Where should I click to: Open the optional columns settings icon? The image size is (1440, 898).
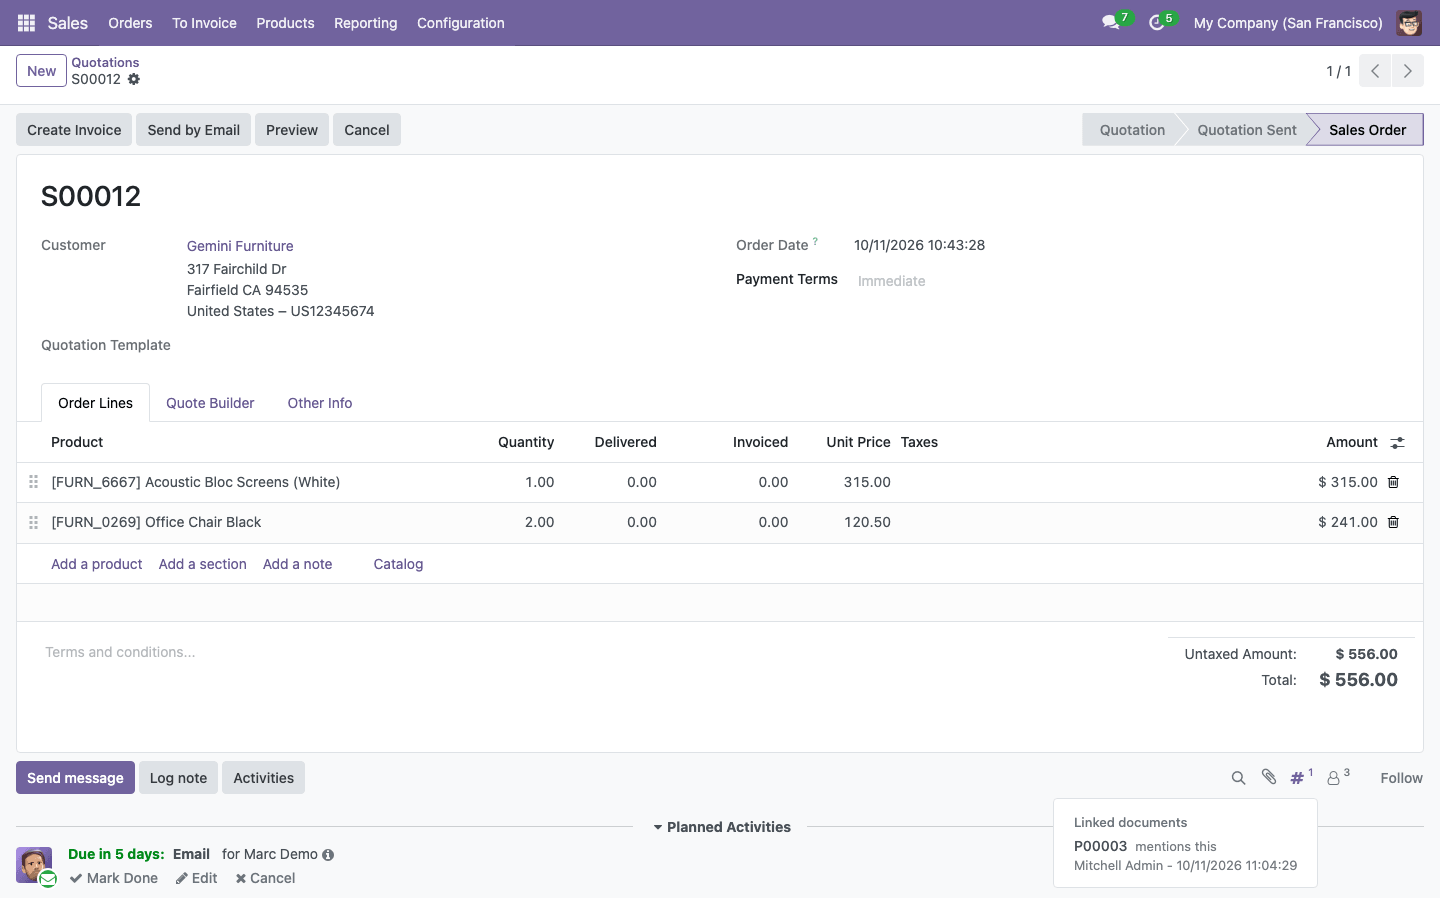click(1397, 442)
